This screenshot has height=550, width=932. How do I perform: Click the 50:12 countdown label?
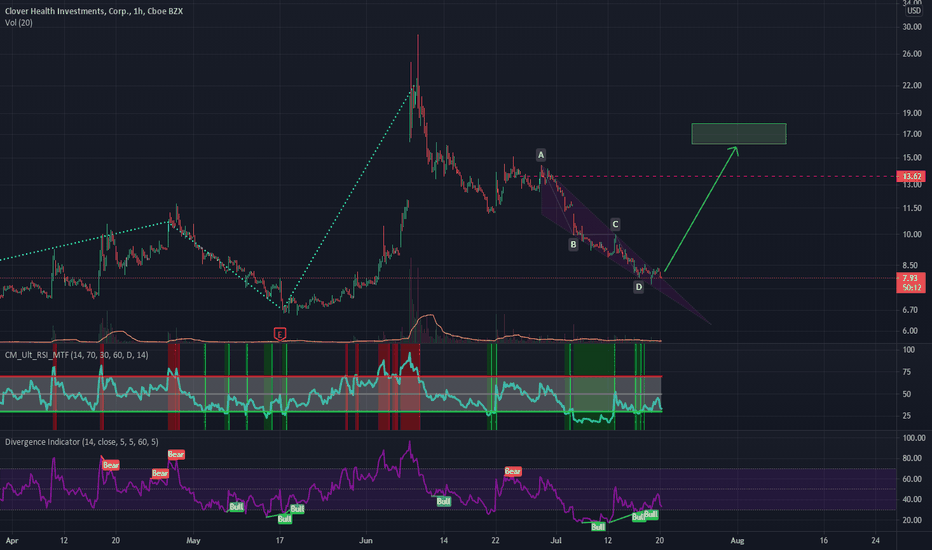pyautogui.click(x=911, y=288)
